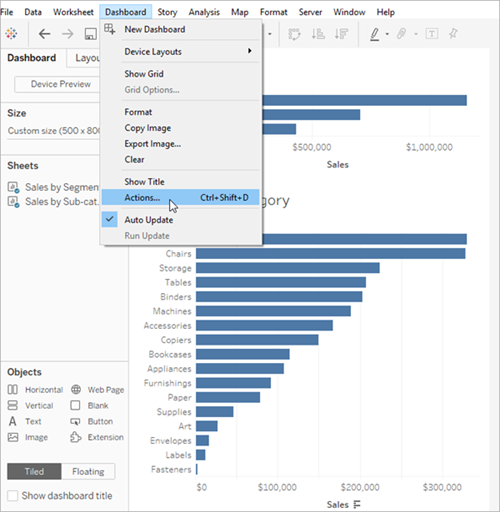
Task: Open the Highlight dropdown arrow
Action: pos(387,34)
